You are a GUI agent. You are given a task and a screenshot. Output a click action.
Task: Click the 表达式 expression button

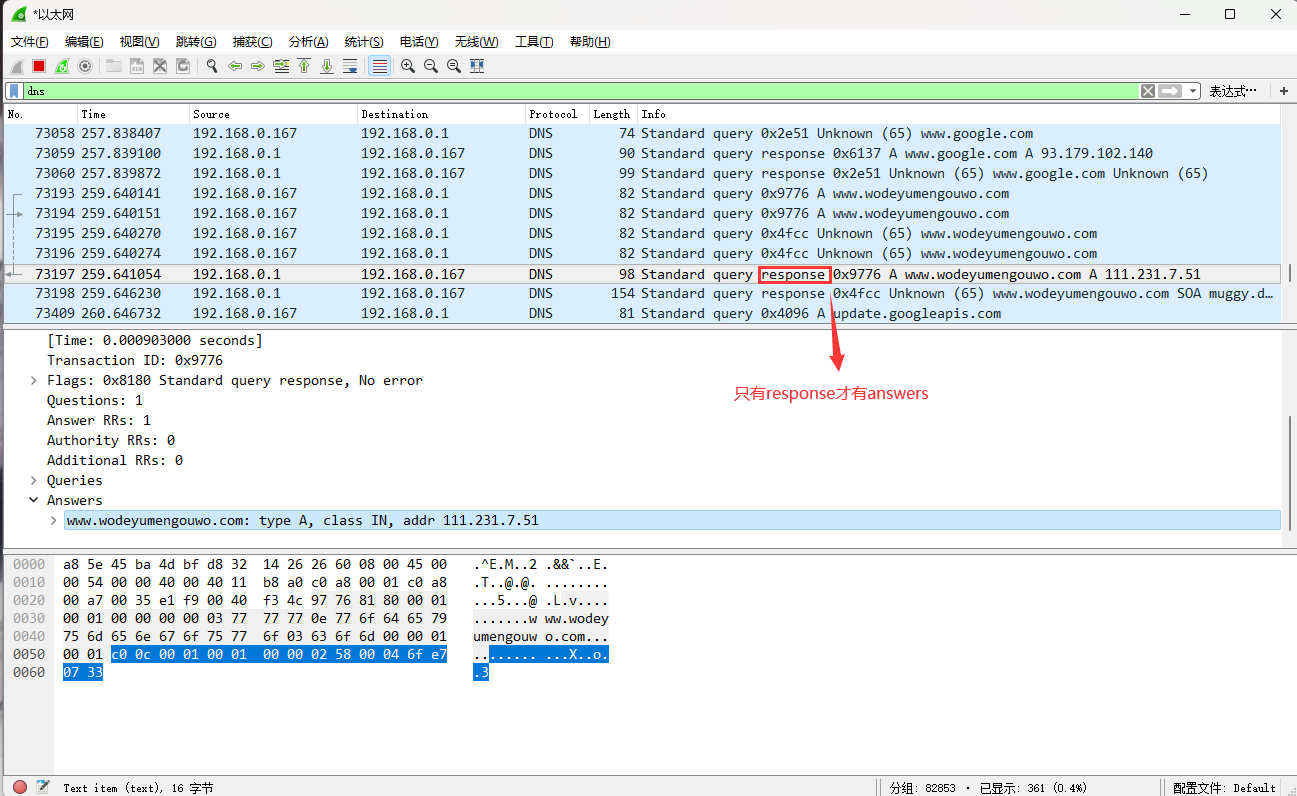pos(1234,91)
